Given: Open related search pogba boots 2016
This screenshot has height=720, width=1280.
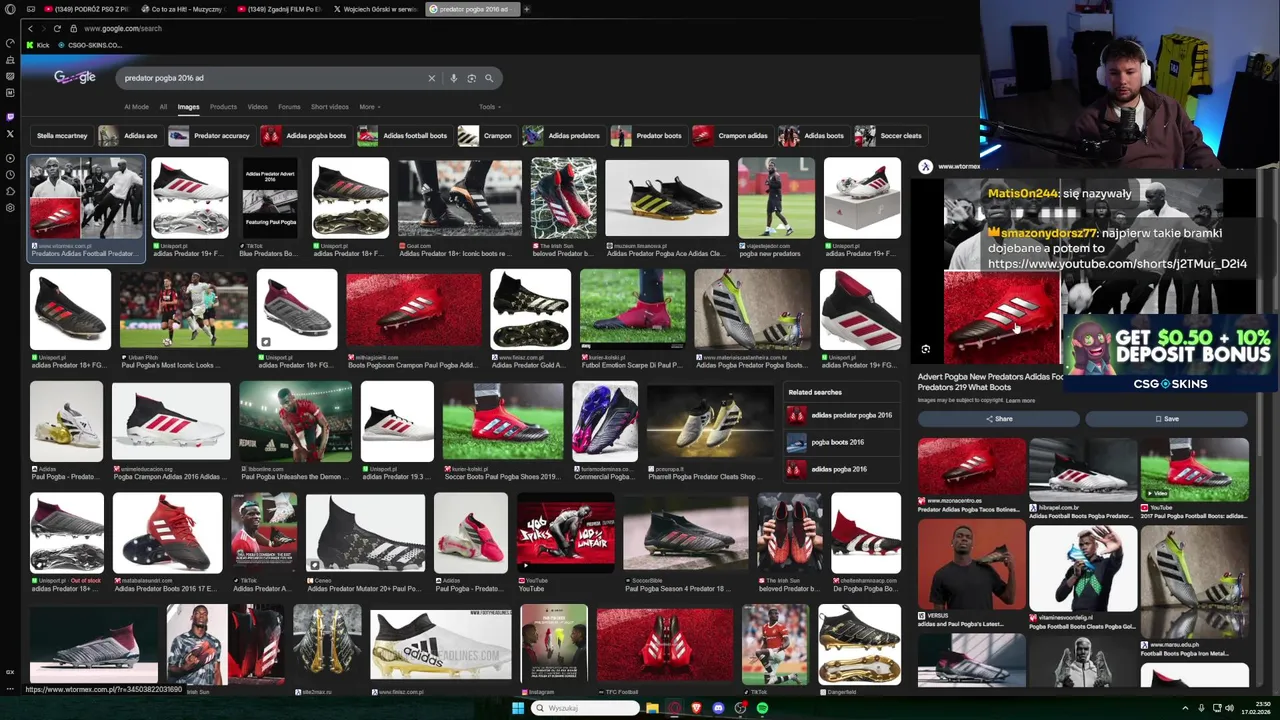Looking at the screenshot, I should [x=842, y=442].
